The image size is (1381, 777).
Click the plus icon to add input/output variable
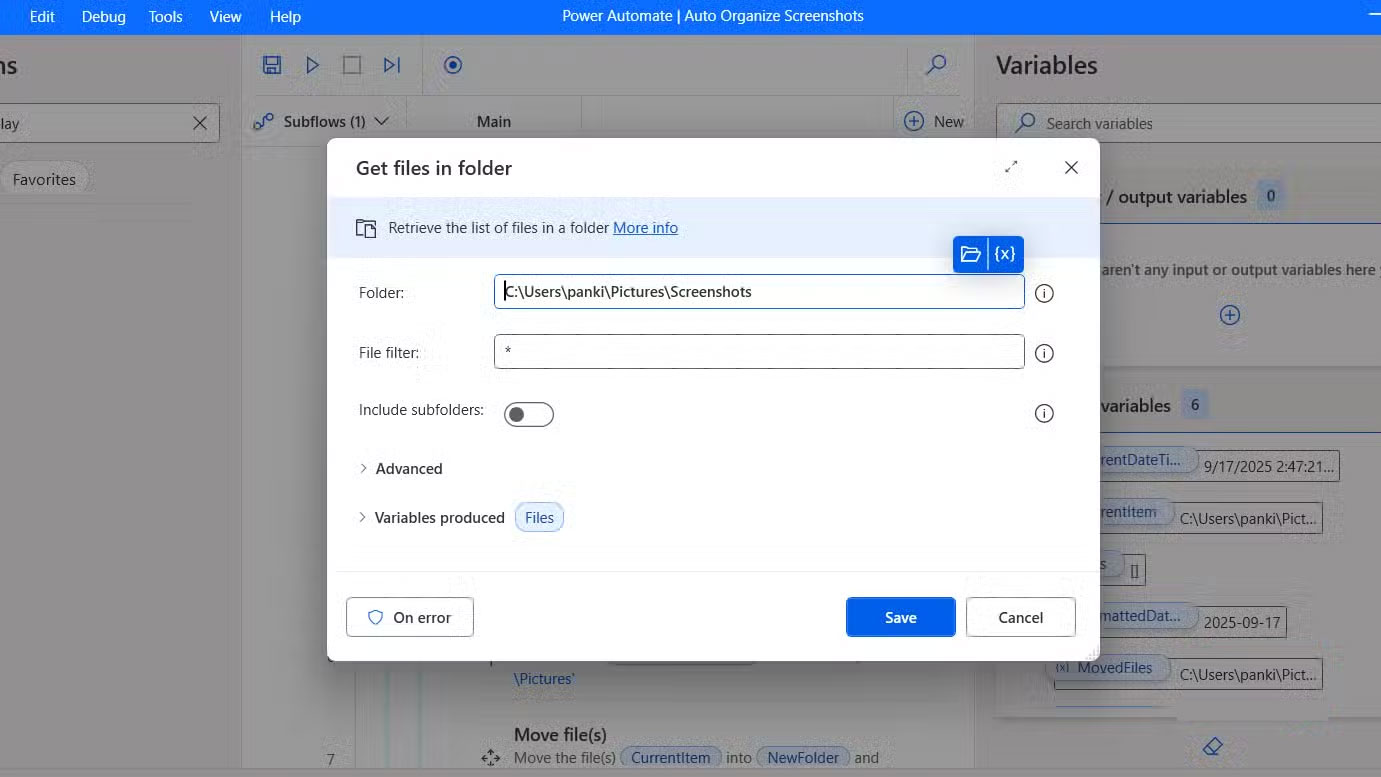(x=1230, y=315)
